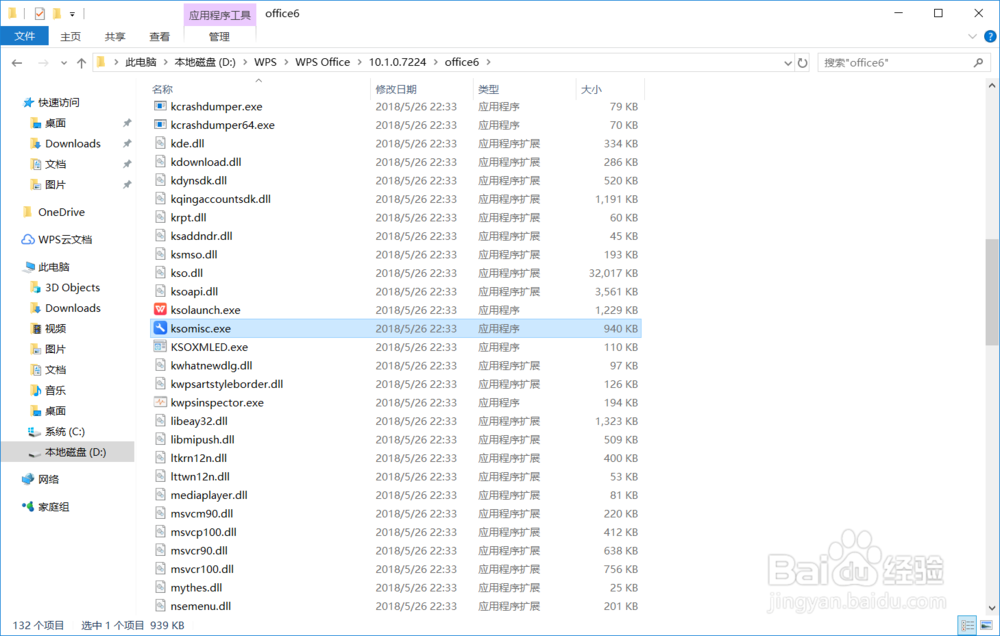Viewport: 1000px width, 636px height.
Task: Click the file list scroll up arrow
Action: 992,85
